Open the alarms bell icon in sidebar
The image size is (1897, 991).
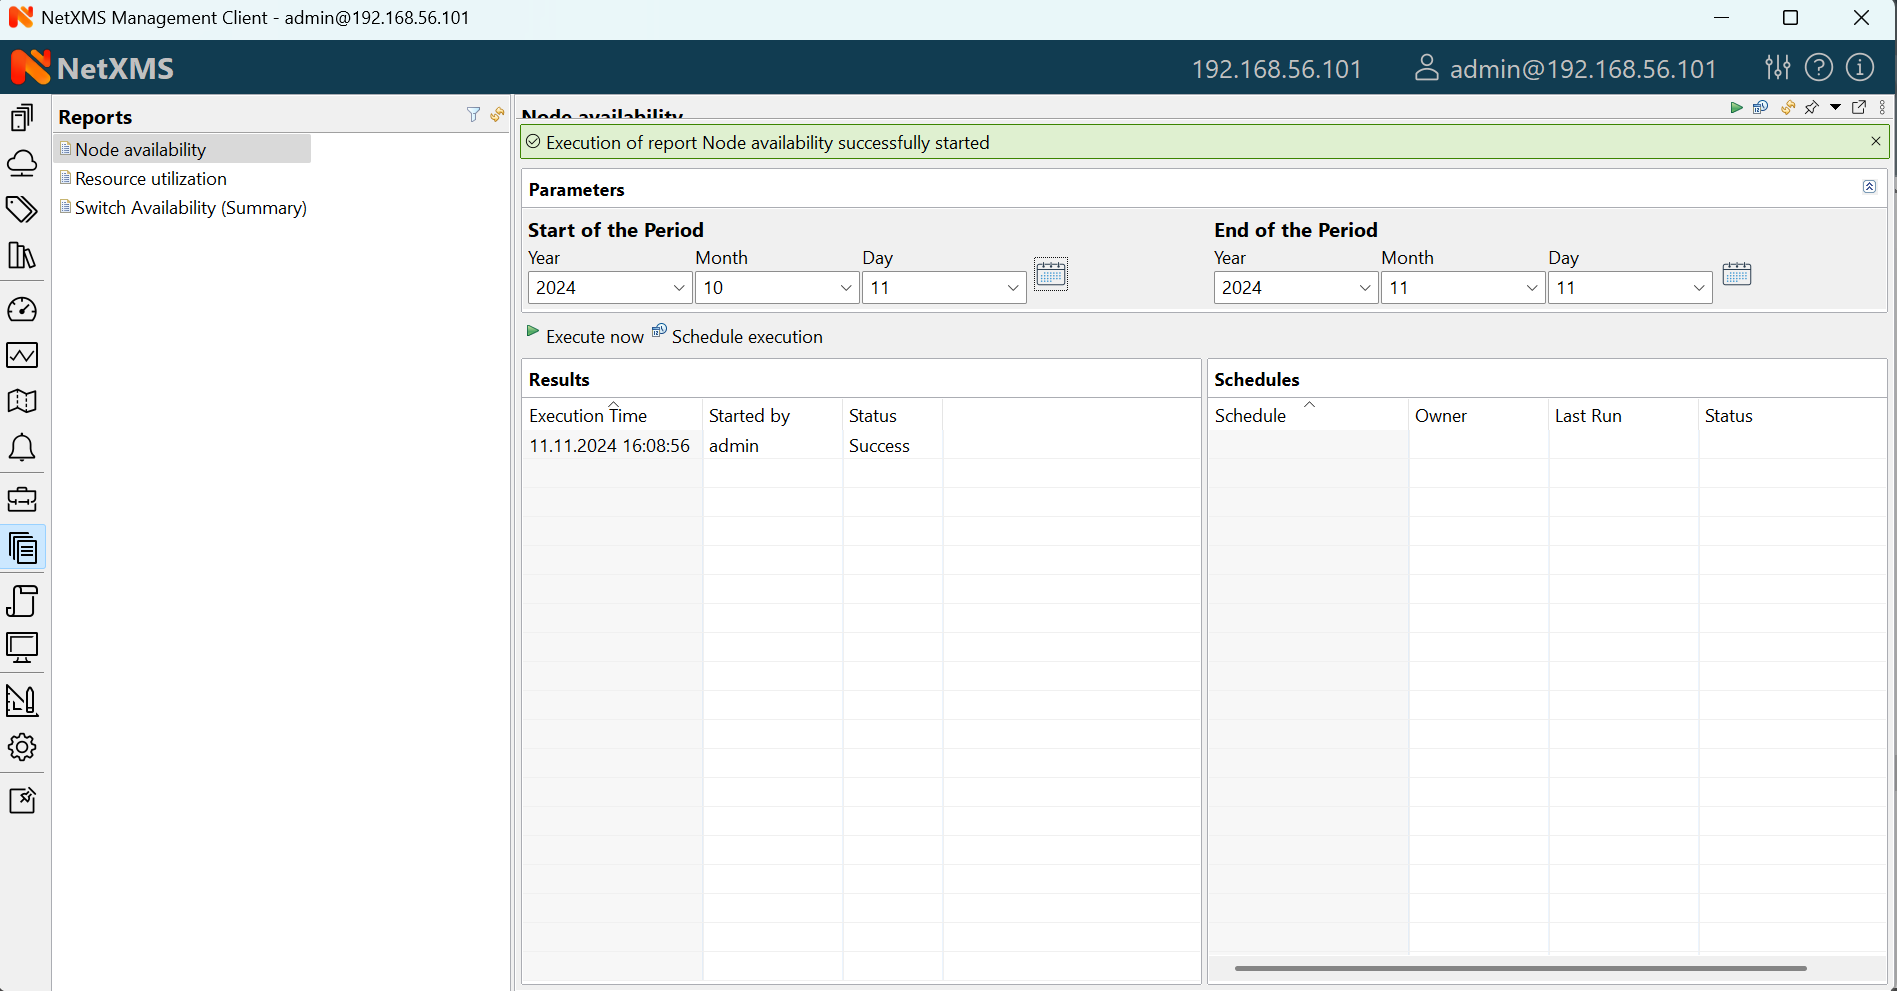[x=22, y=448]
